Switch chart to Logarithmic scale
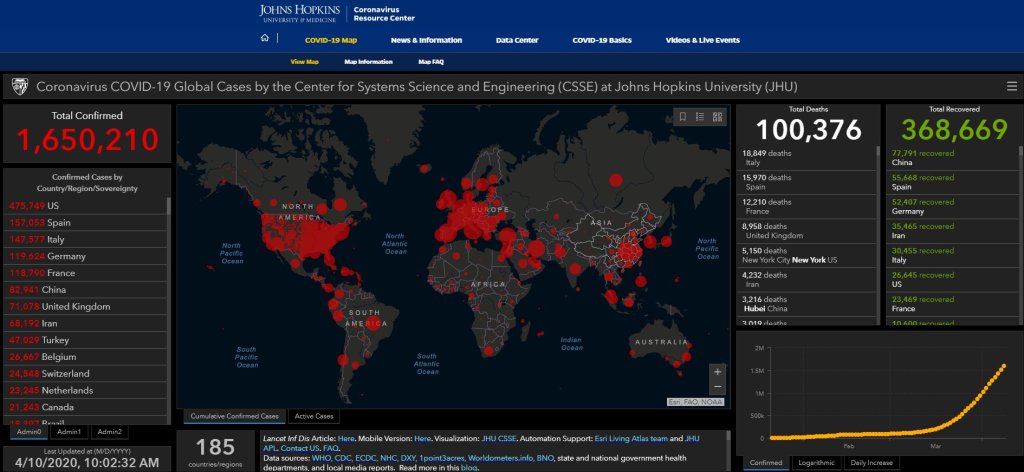The image size is (1024, 472). point(818,463)
